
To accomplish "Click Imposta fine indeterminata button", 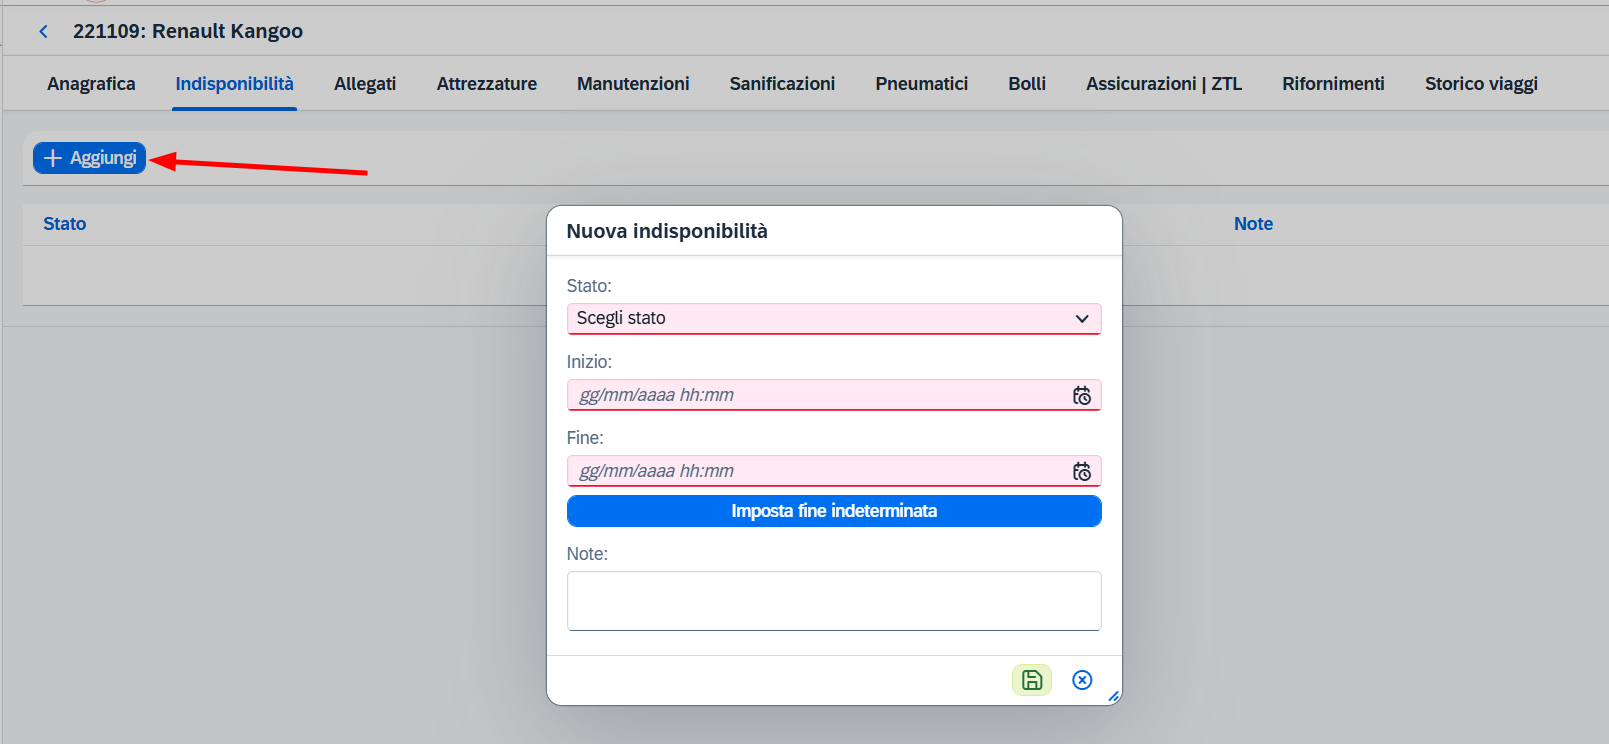I will [834, 511].
